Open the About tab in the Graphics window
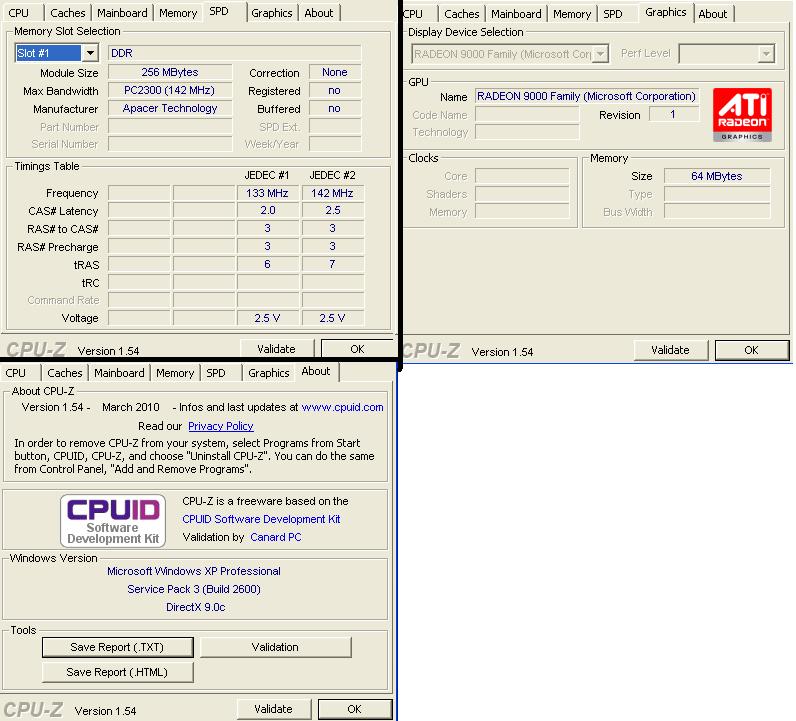This screenshot has width=796, height=721. 712,14
